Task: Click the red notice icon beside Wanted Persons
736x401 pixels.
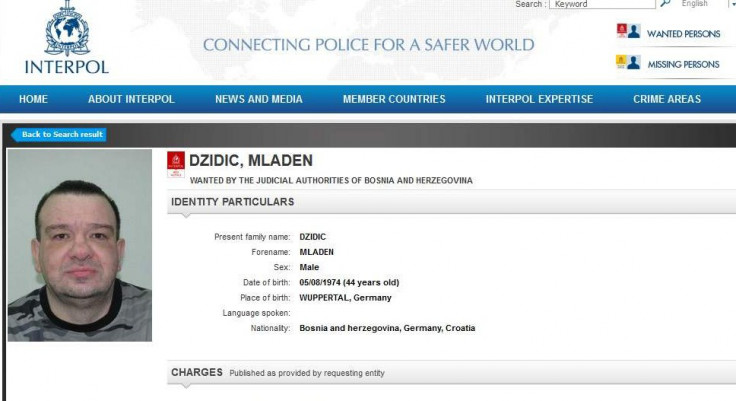Action: (x=622, y=31)
